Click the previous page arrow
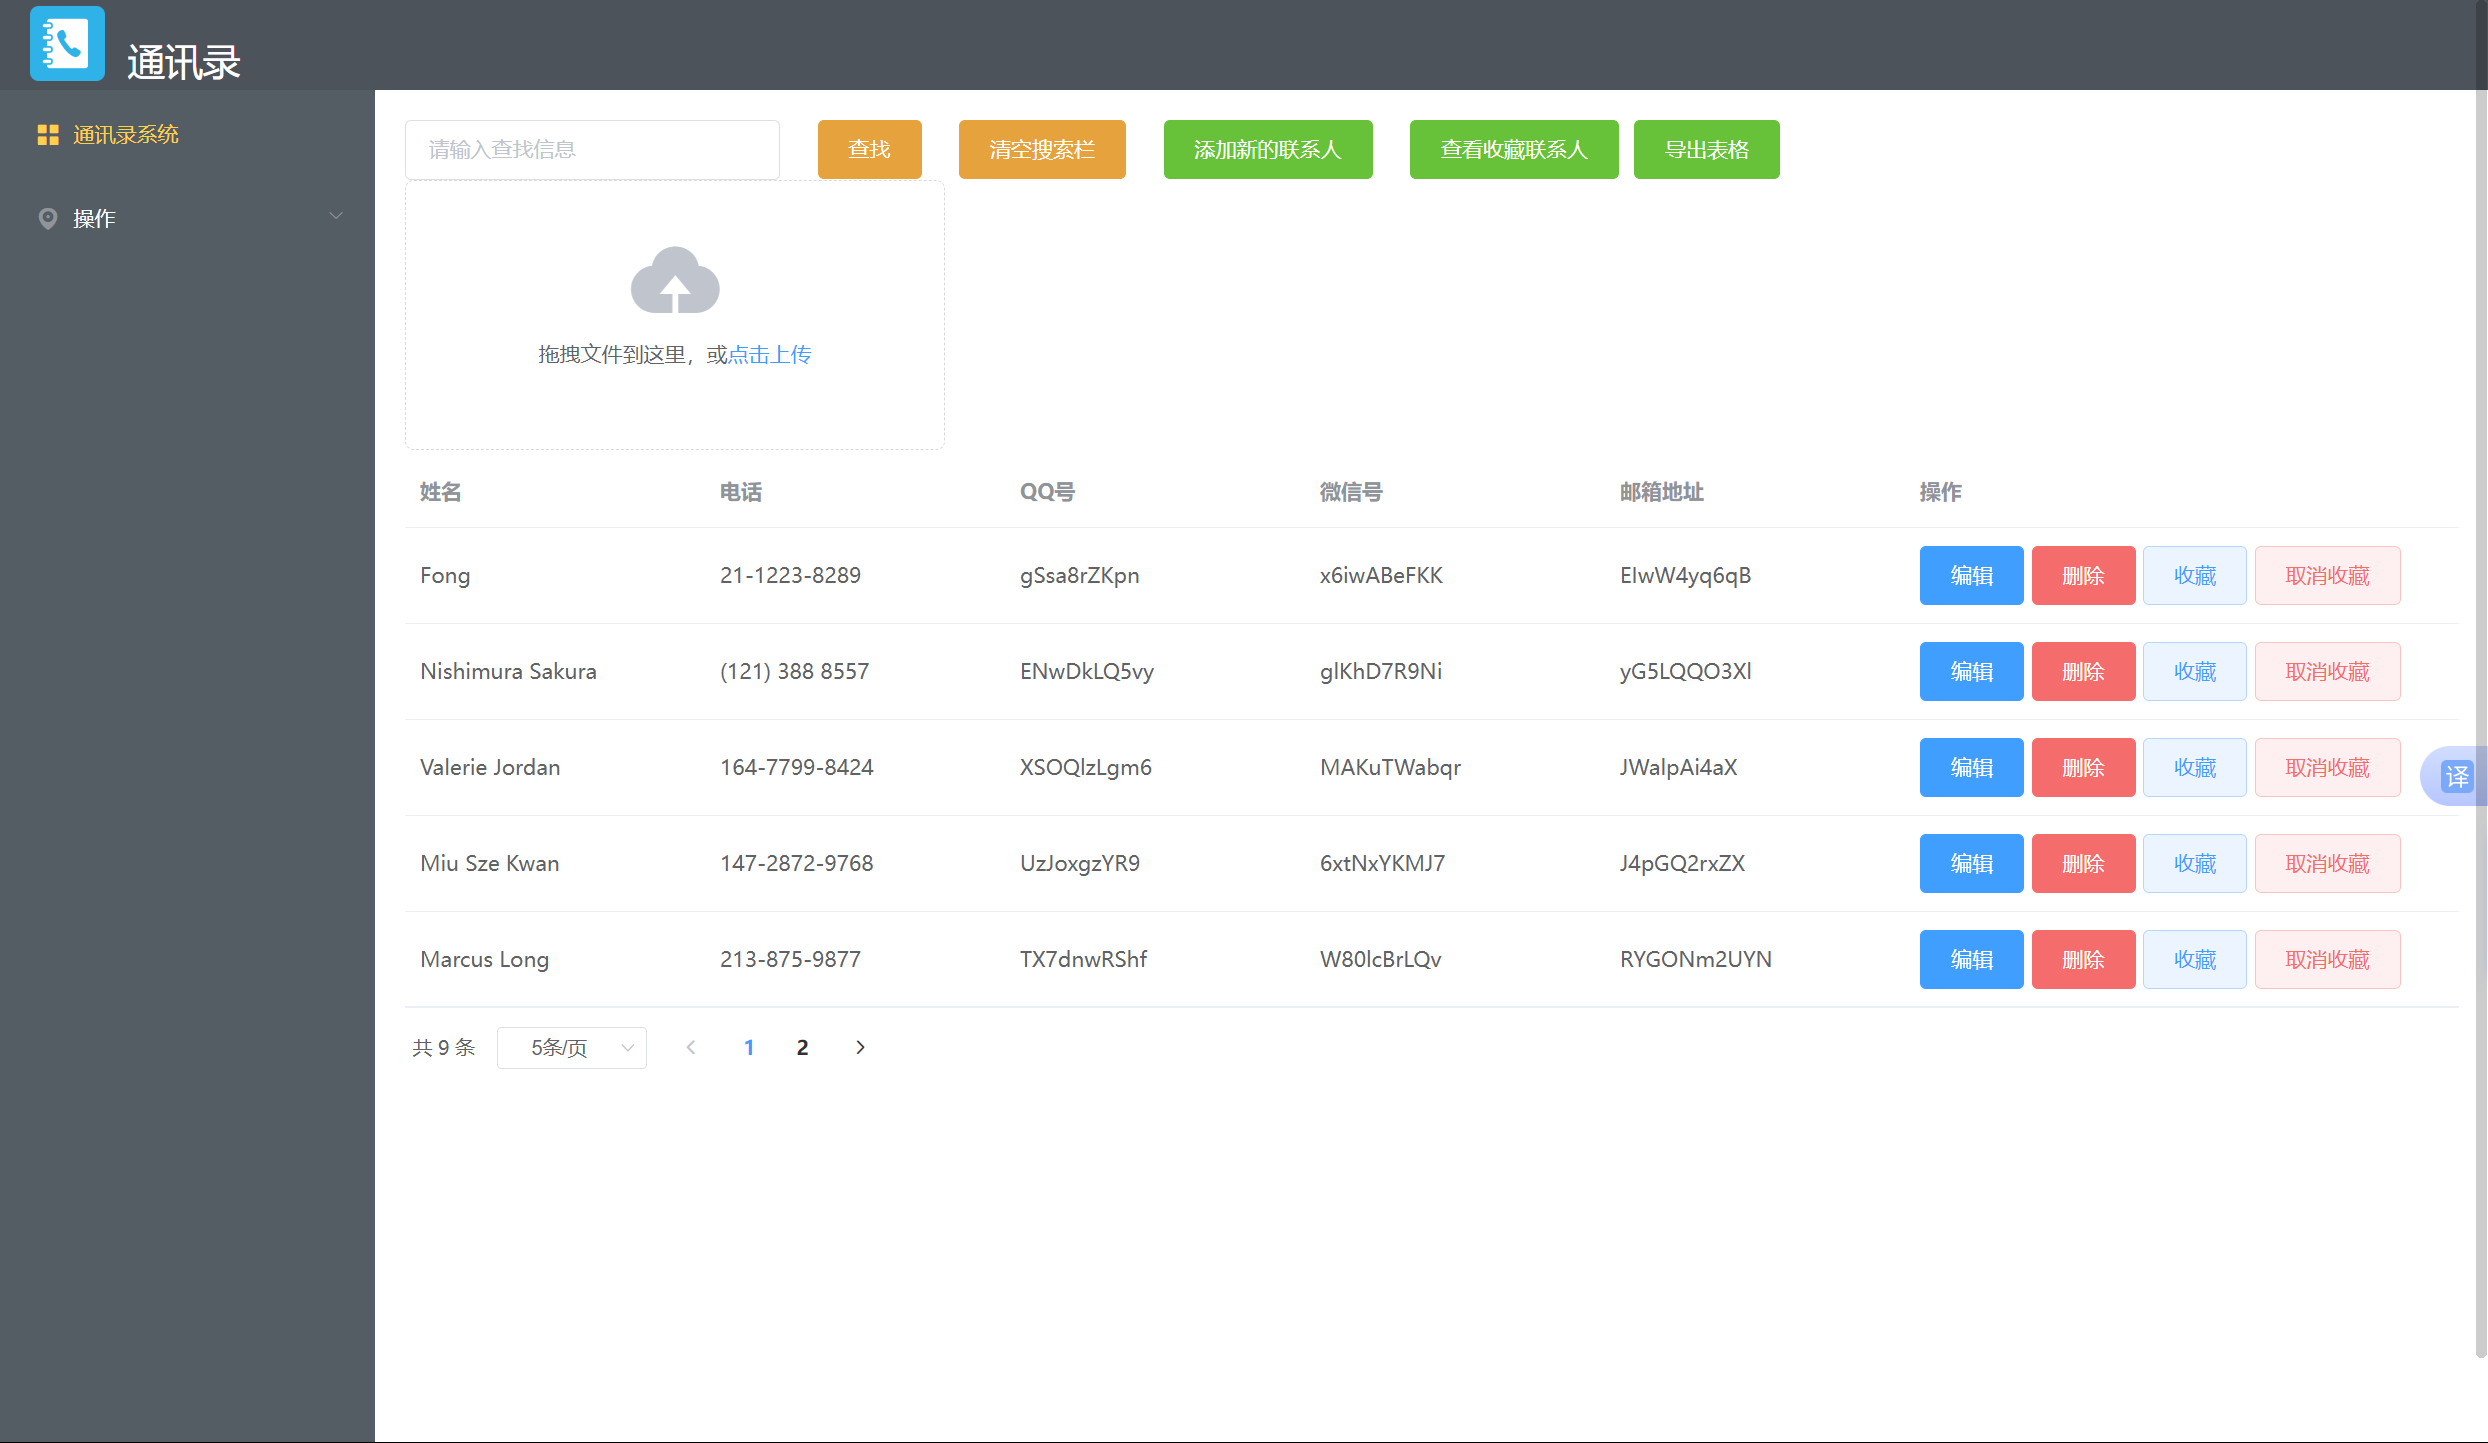Viewport: 2488px width, 1443px height. [x=691, y=1047]
